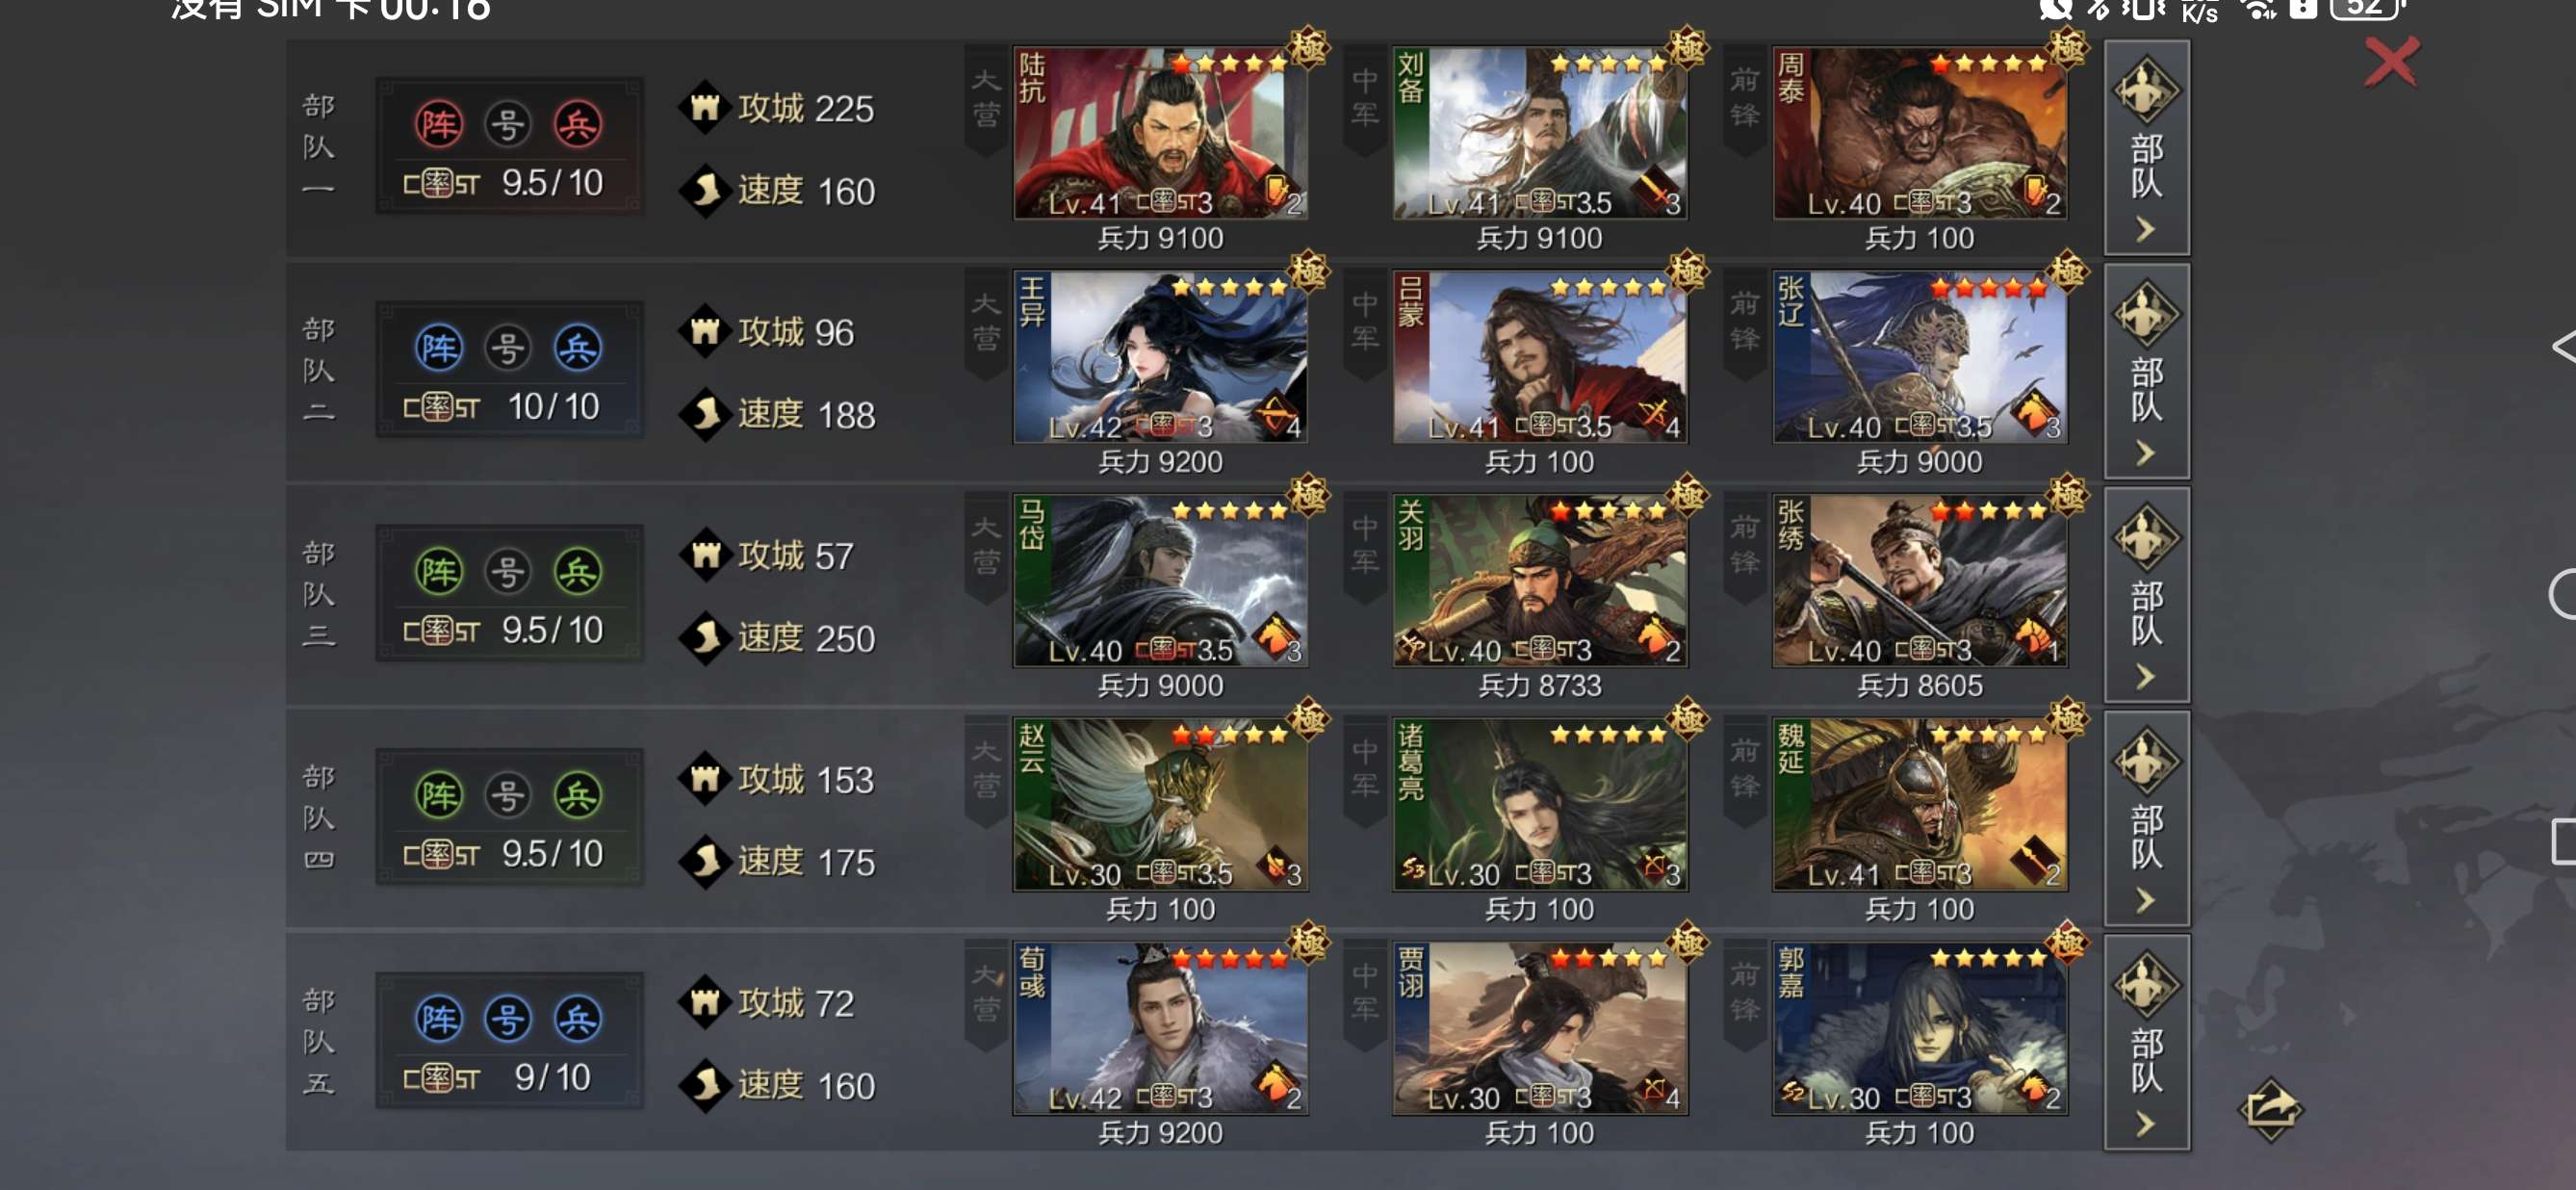The width and height of the screenshot is (2576, 1190).
Task: Open the 部队四 side tab button
Action: pos(2147,819)
